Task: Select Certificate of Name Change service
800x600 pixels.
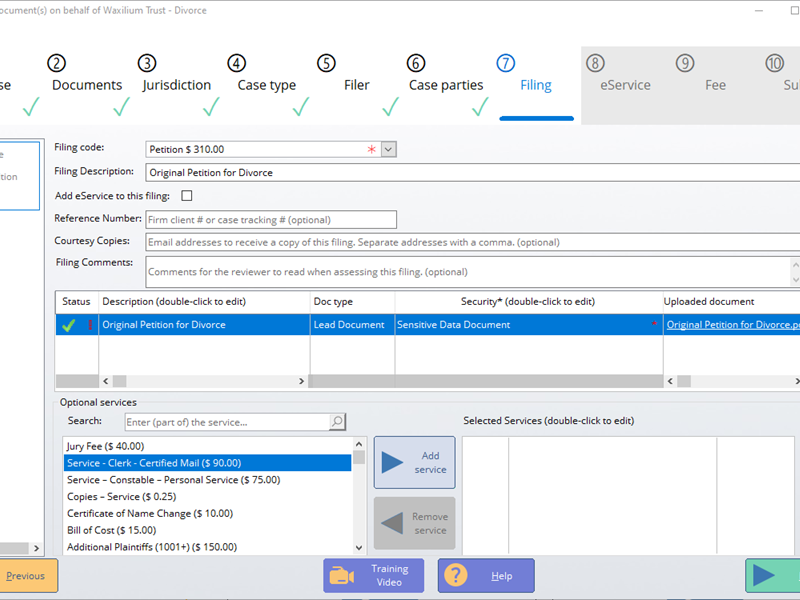Action: coord(149,513)
